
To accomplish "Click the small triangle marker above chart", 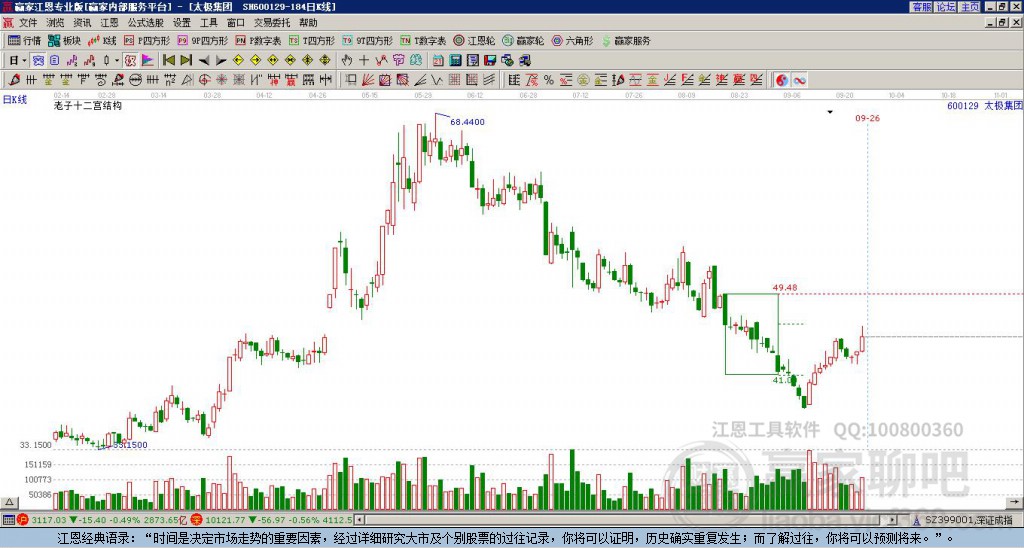I will (x=830, y=112).
